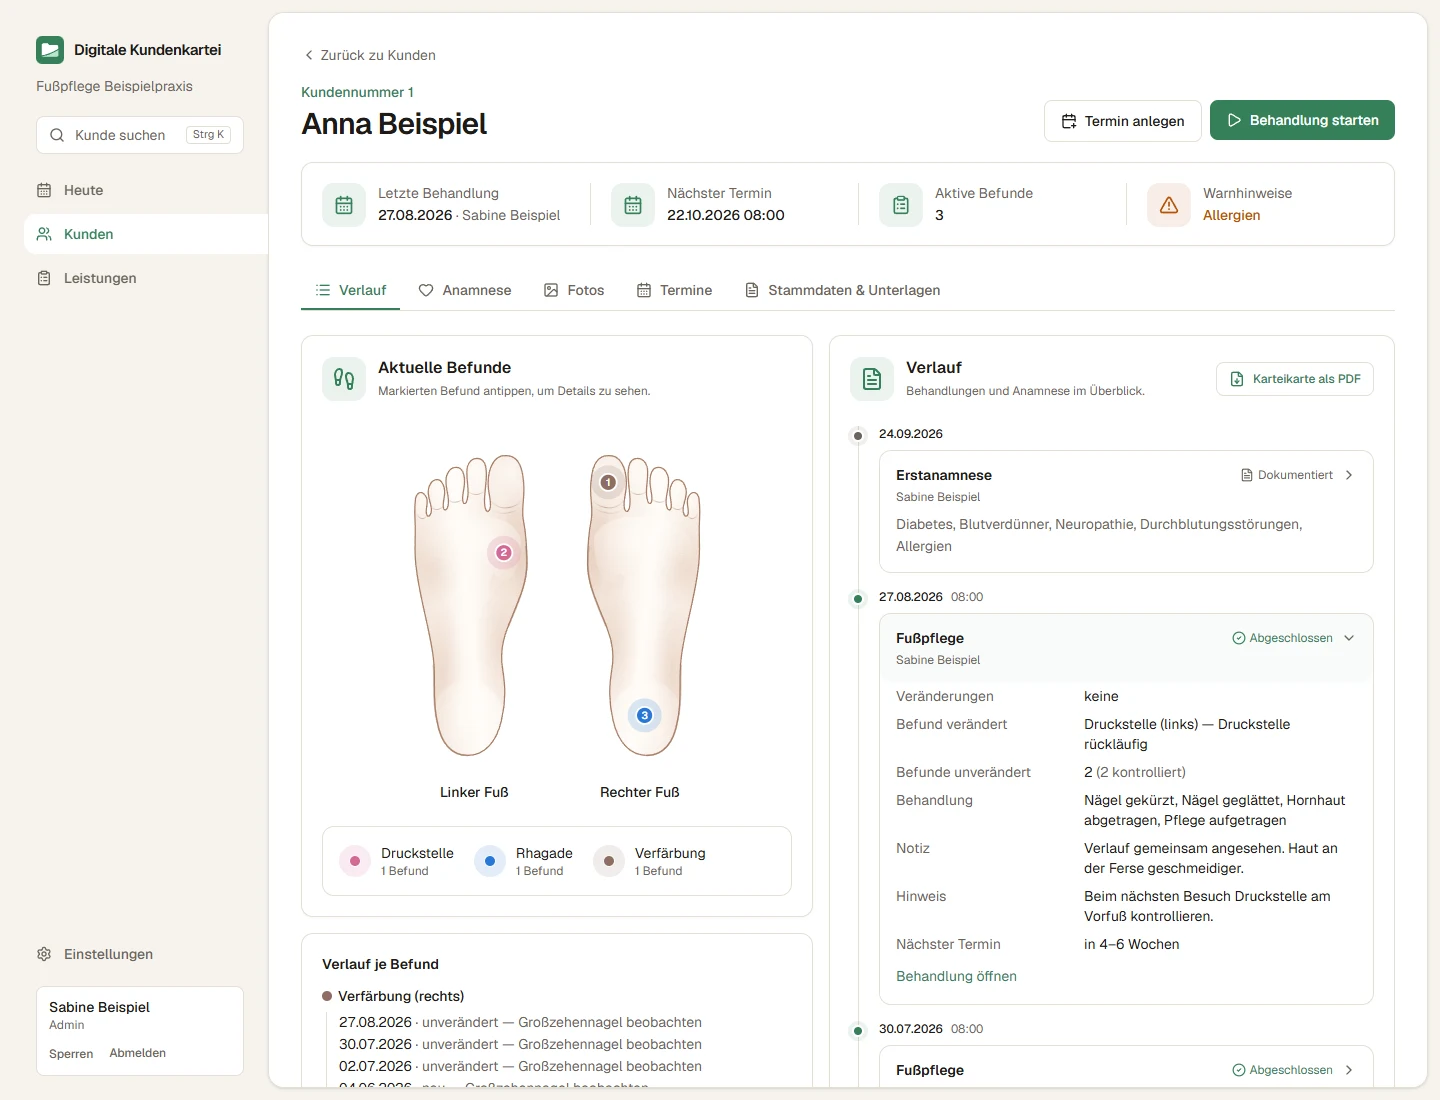Collapse the 27.08.2026 Fußpflege entry
The image size is (1440, 1100).
pos(1349,638)
